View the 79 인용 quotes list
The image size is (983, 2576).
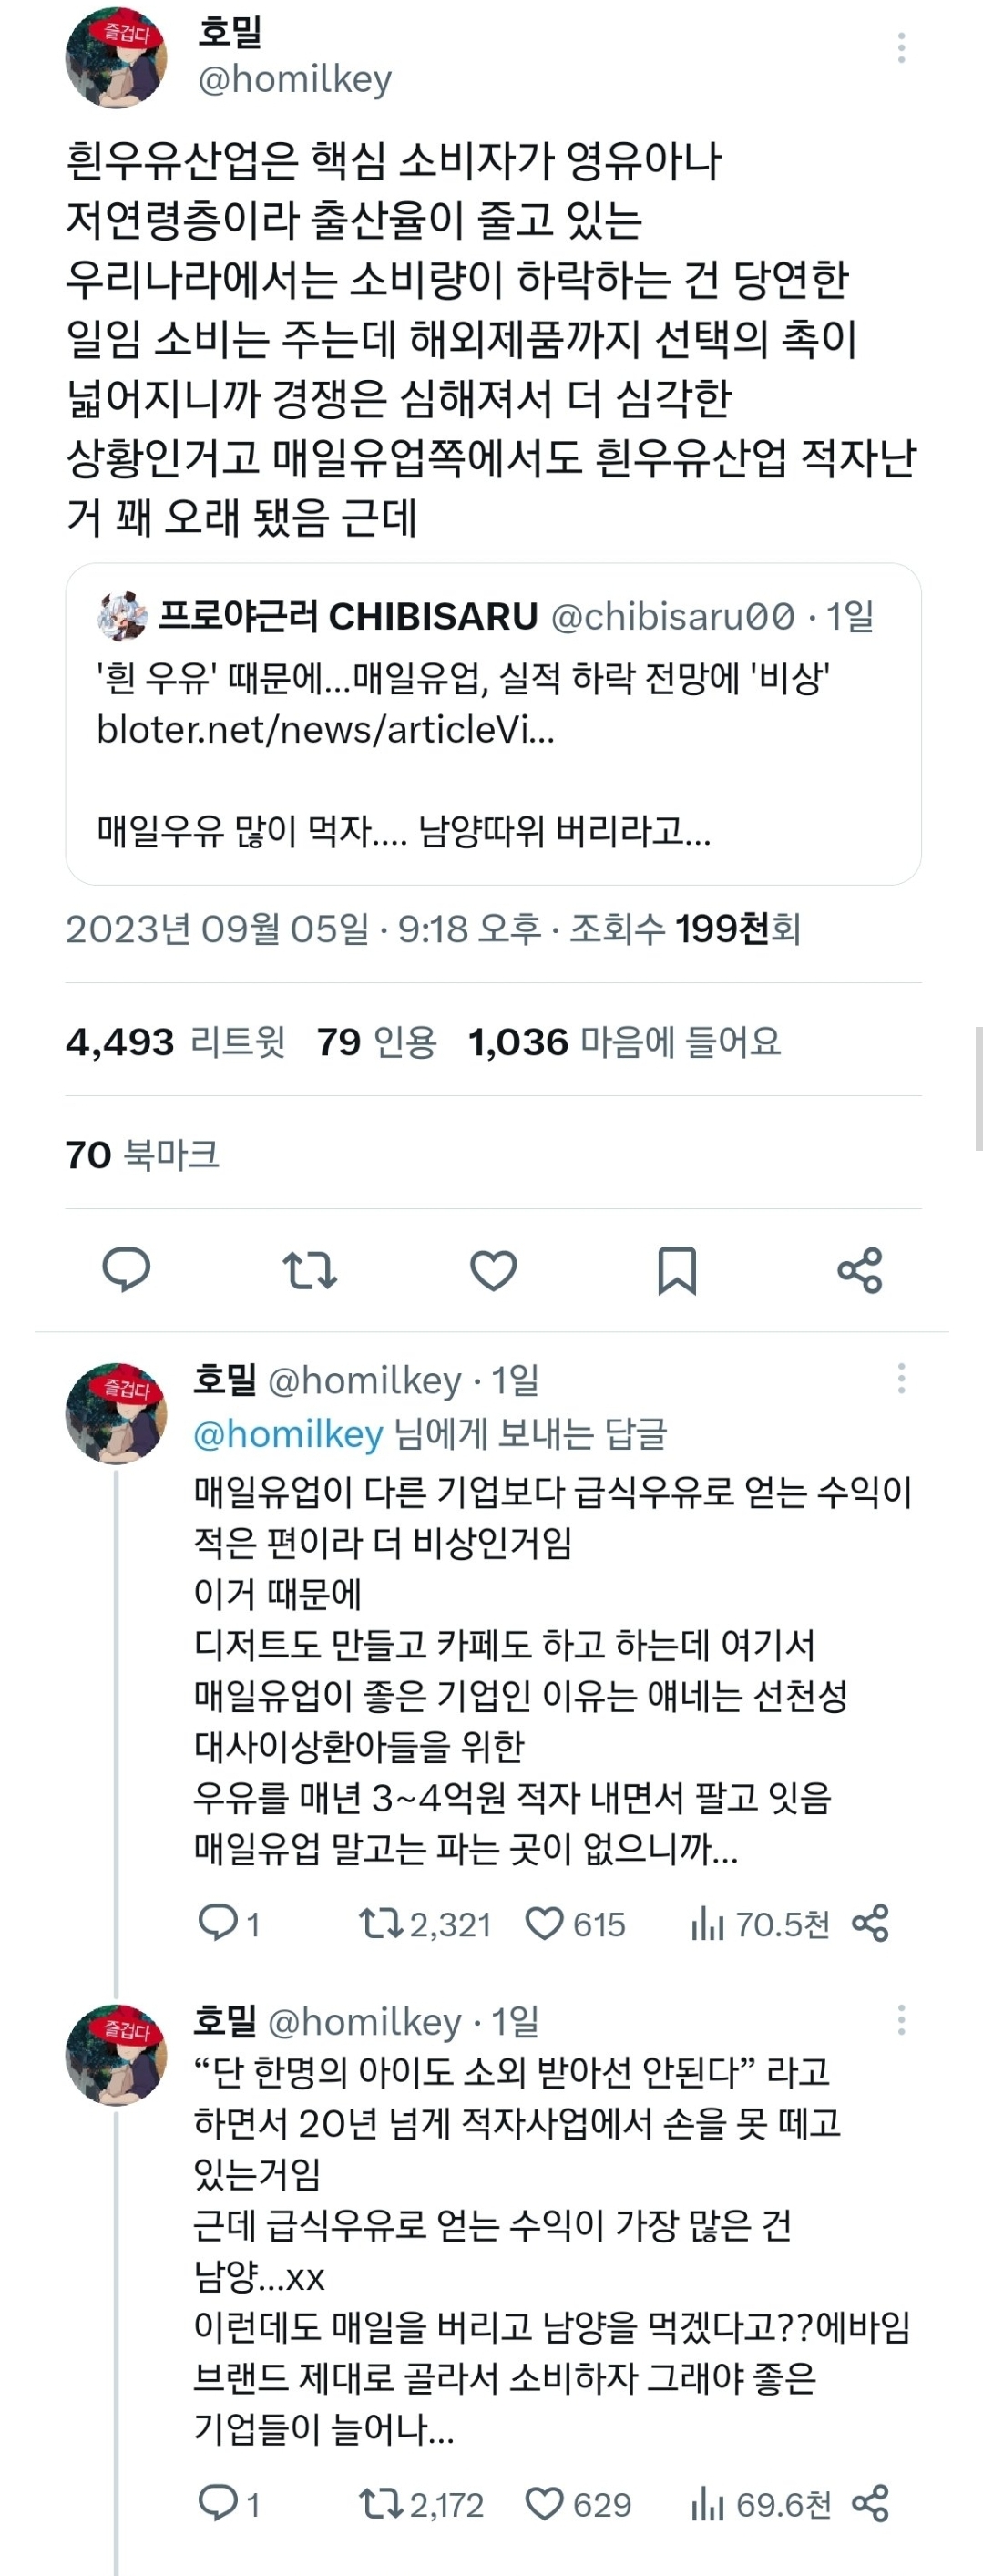click(x=377, y=1042)
